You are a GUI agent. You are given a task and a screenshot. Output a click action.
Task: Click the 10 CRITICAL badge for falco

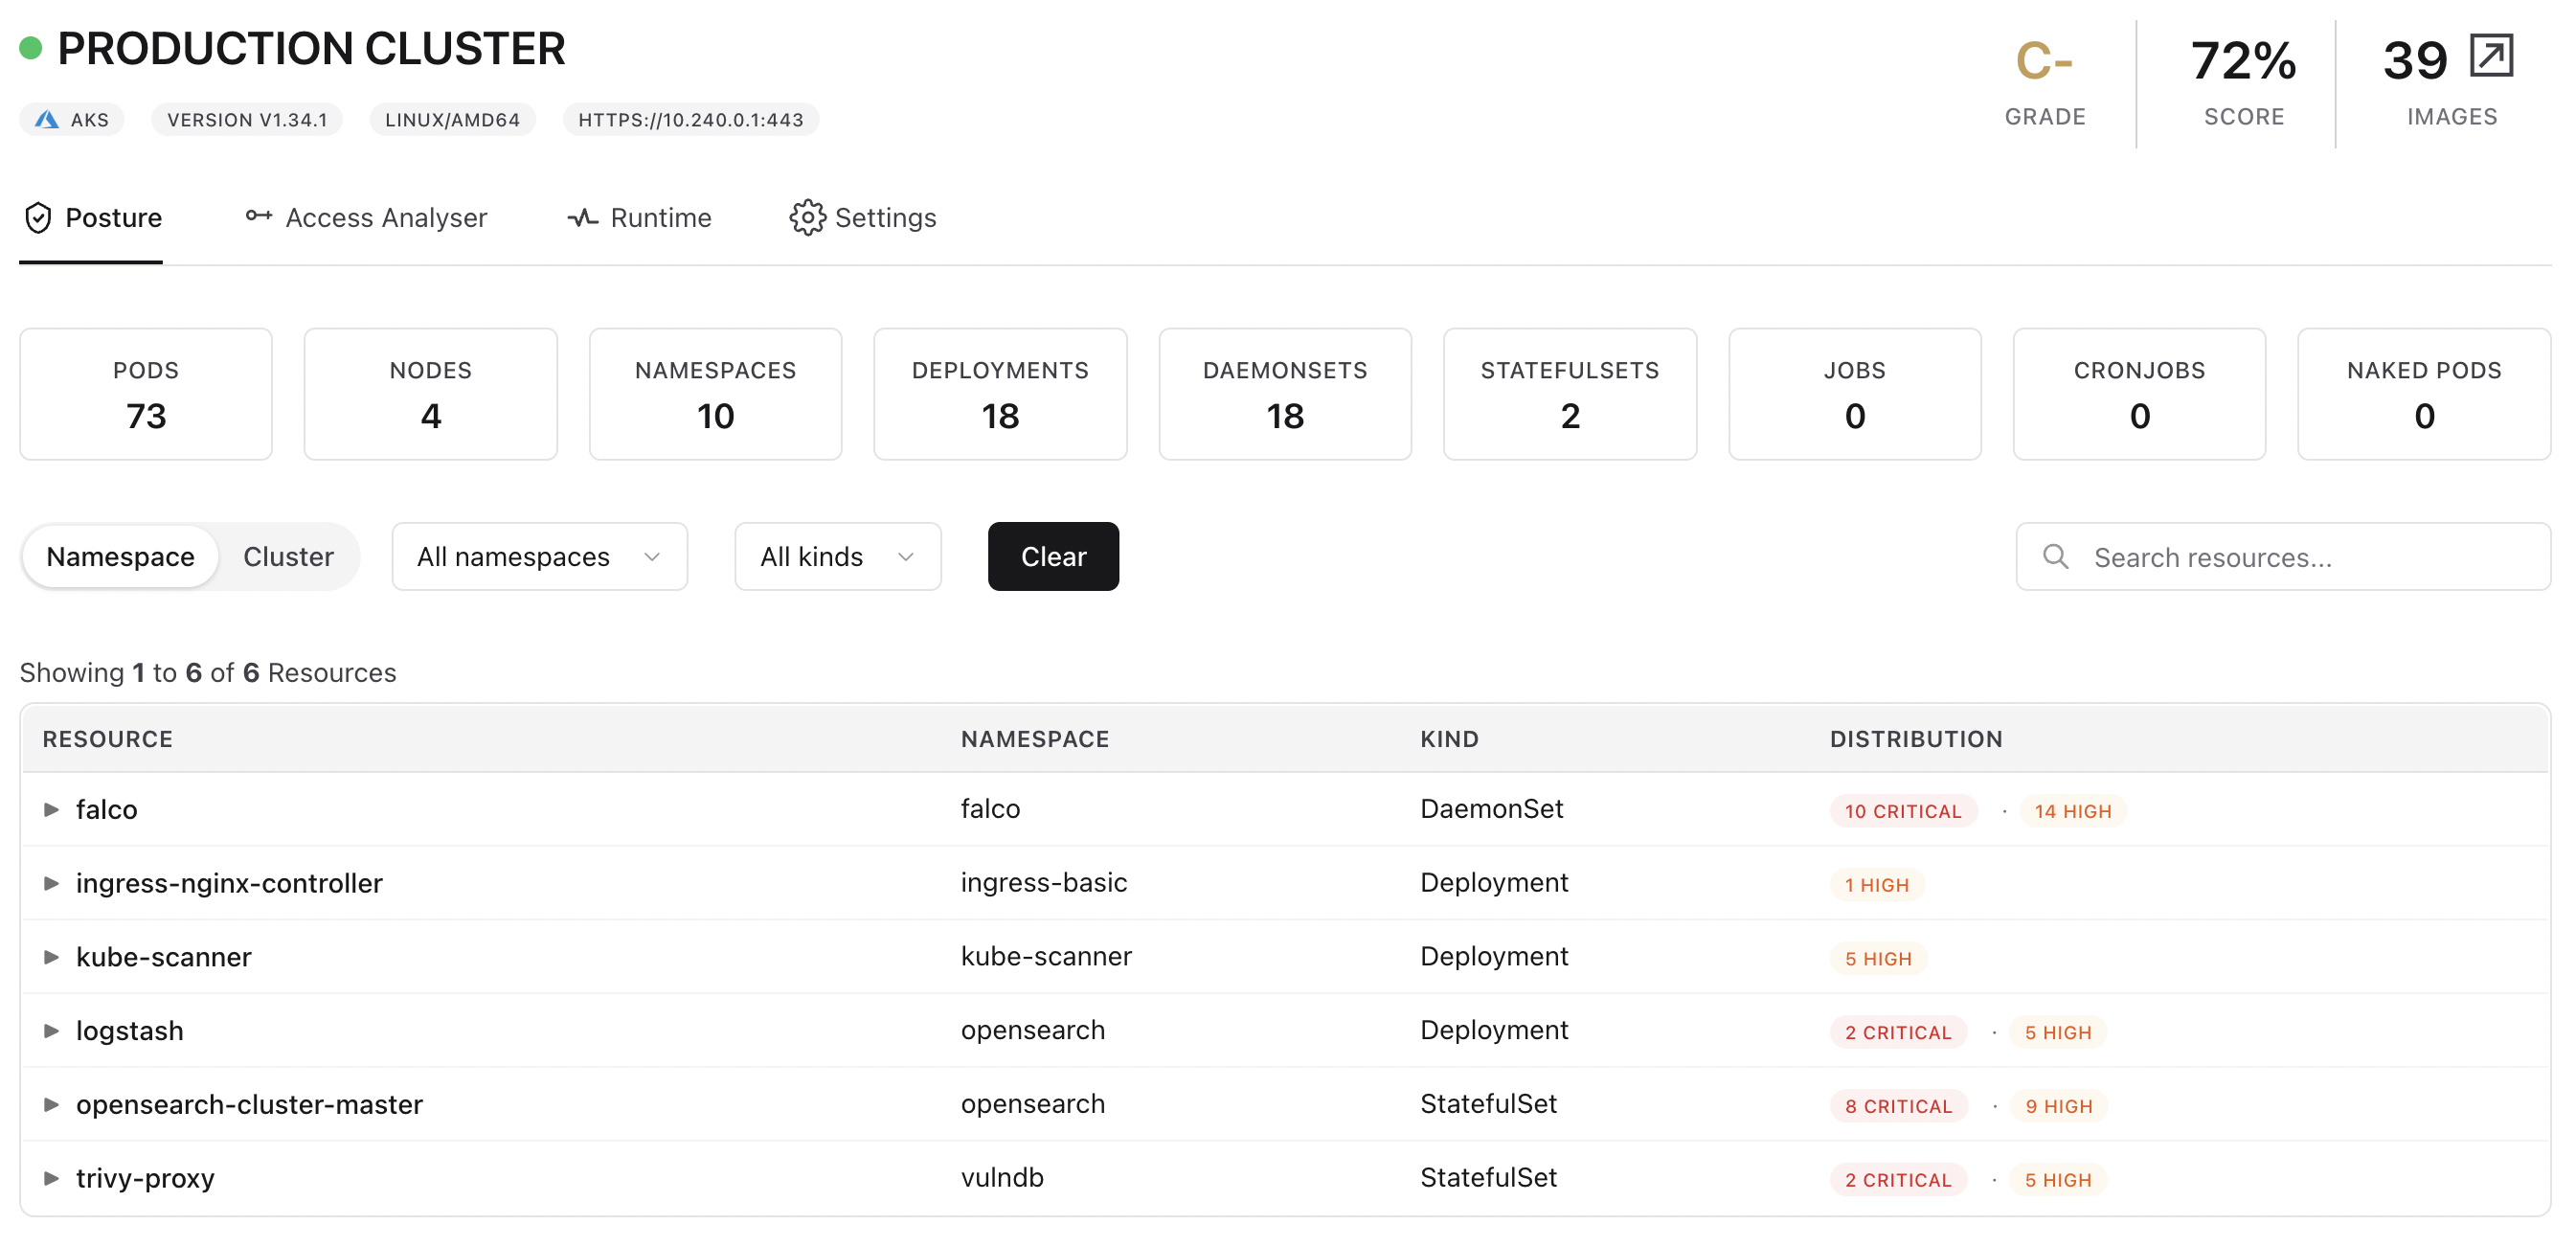point(1903,811)
